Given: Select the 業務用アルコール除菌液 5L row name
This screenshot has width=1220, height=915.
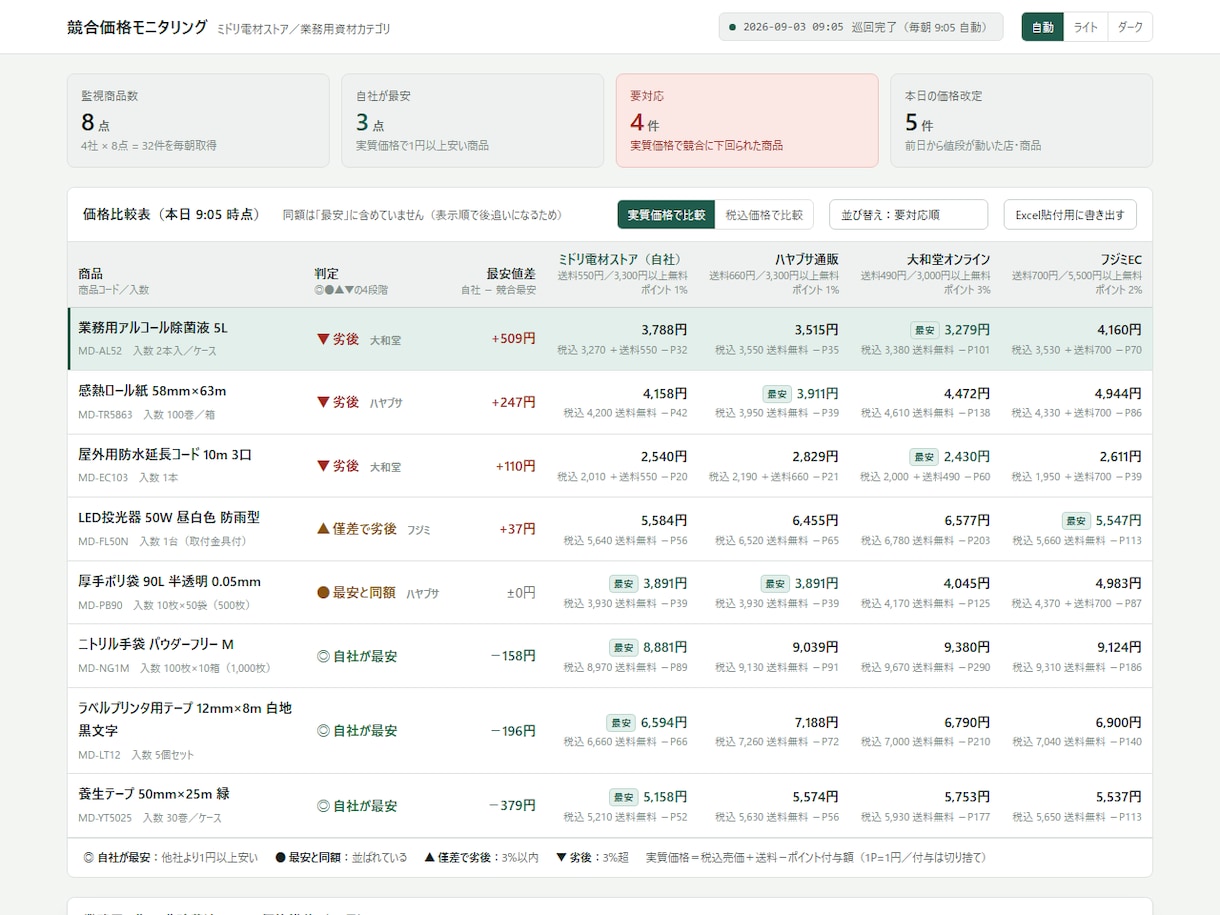Looking at the screenshot, I should pos(153,327).
